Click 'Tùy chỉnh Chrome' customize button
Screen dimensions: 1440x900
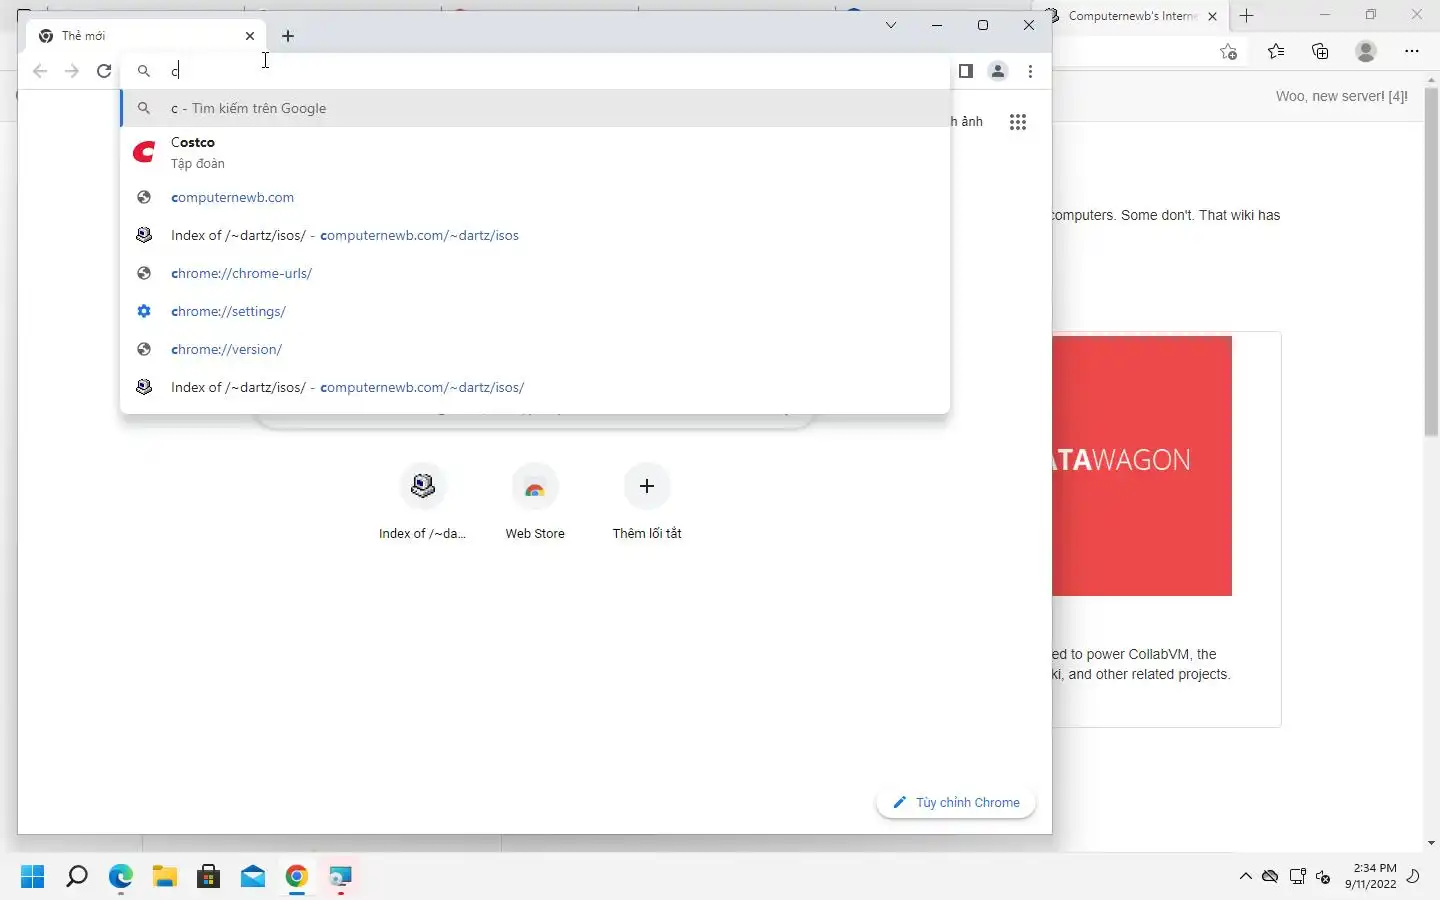click(956, 802)
